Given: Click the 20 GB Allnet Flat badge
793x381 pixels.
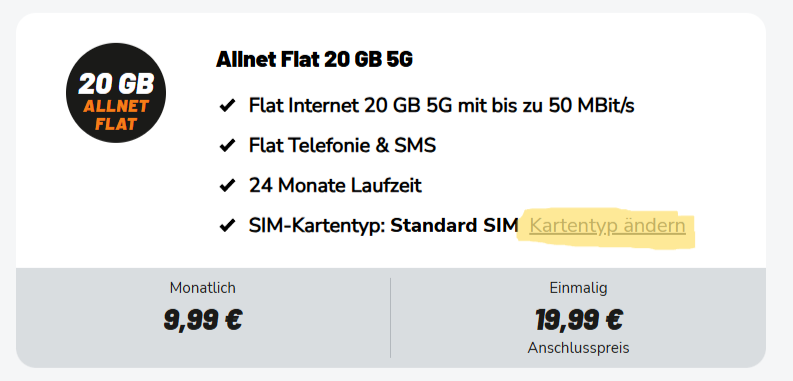Looking at the screenshot, I should click(x=116, y=93).
